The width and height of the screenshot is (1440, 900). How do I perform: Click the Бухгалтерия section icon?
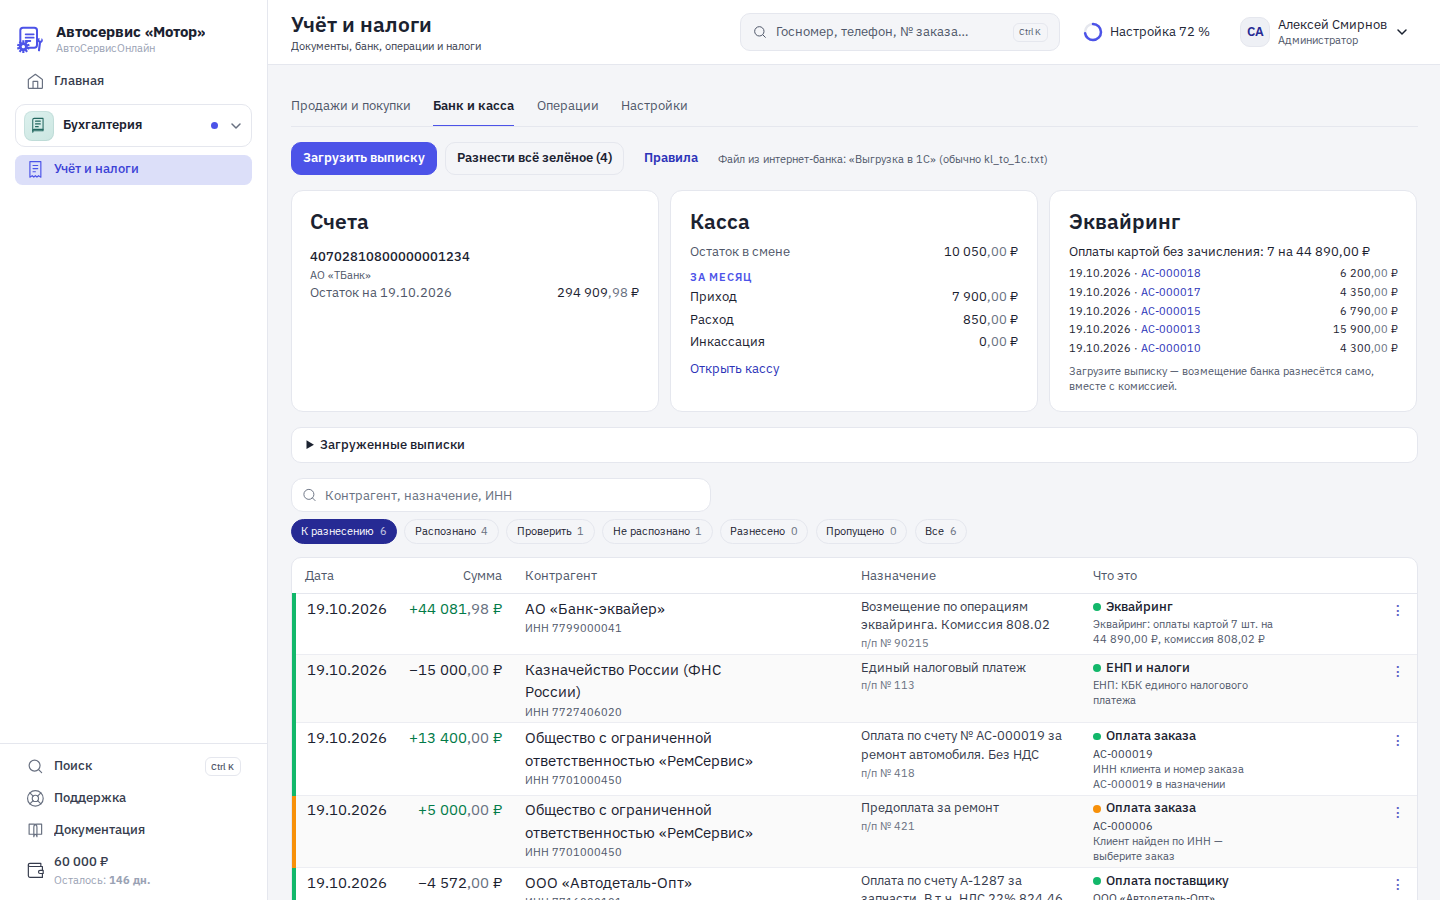pyautogui.click(x=39, y=125)
